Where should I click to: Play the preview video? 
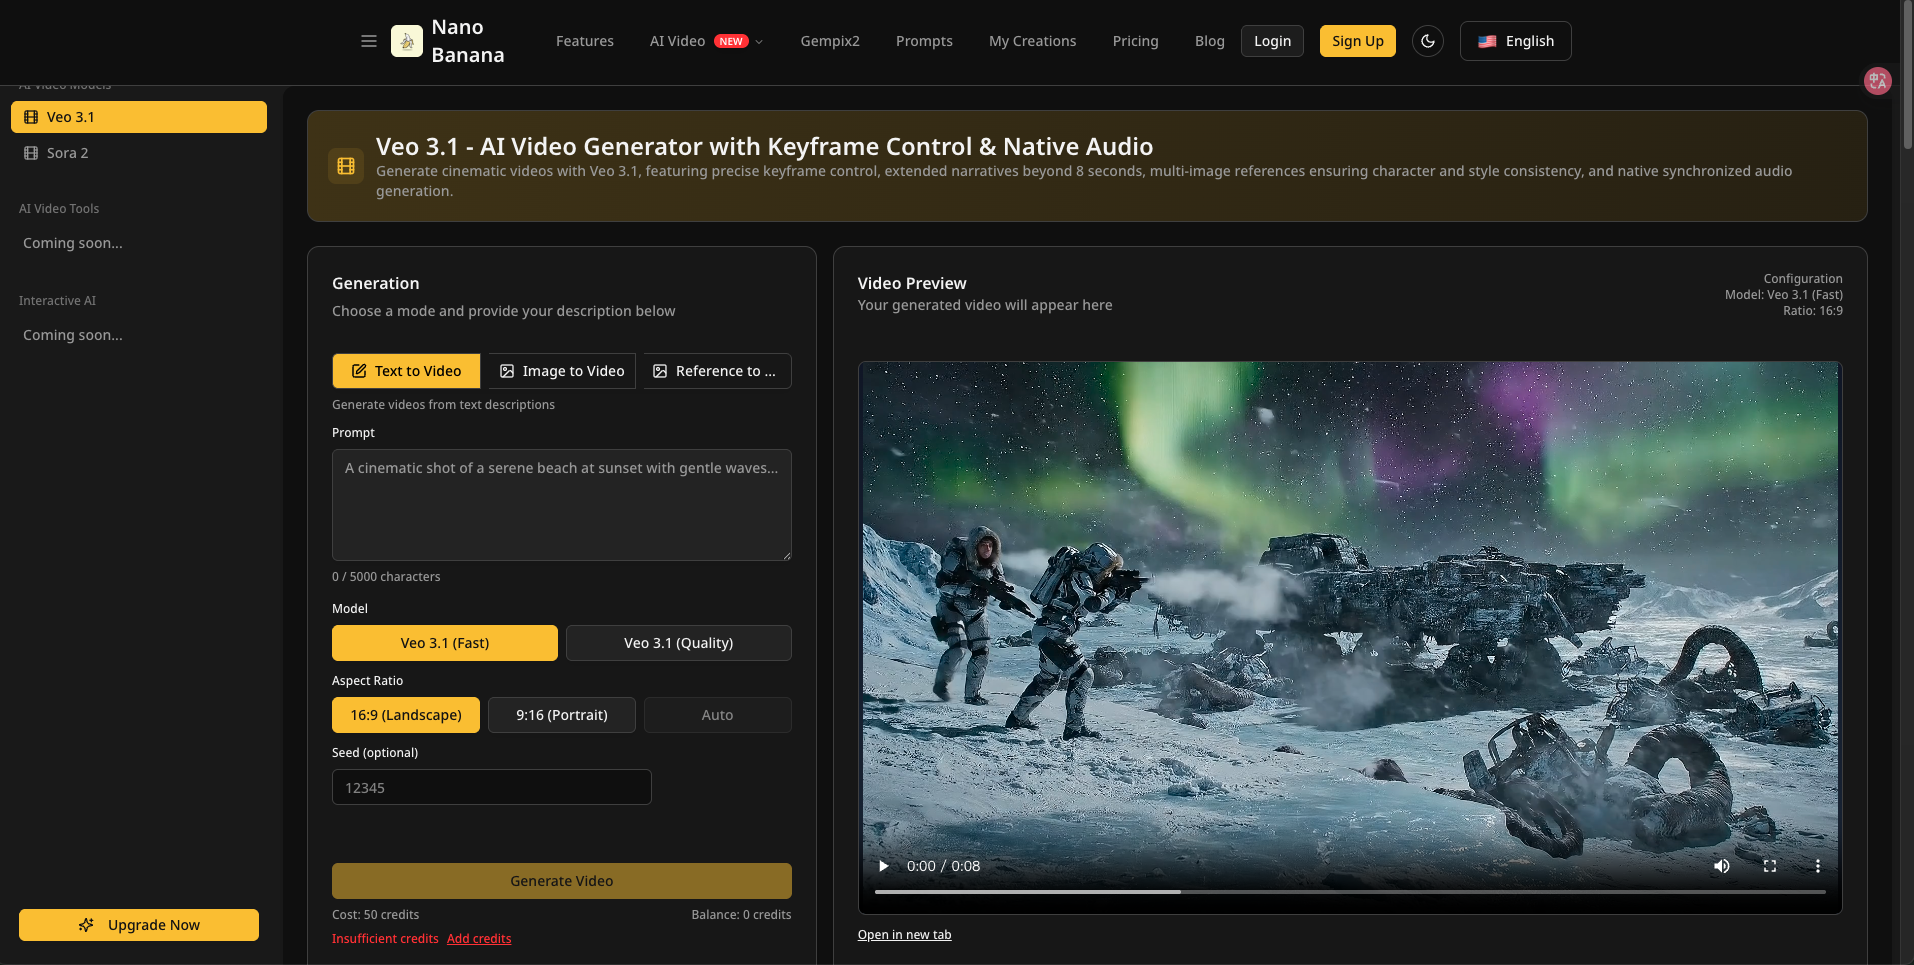tap(883, 866)
